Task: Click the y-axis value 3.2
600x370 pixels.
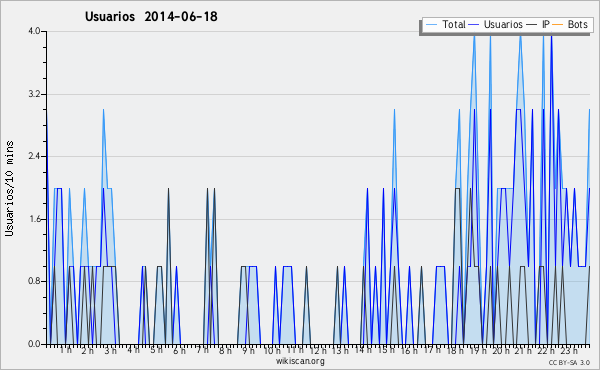Action: (34, 94)
